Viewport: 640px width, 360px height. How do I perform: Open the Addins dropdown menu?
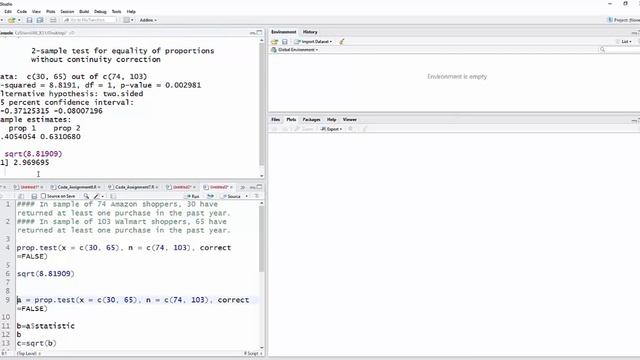pyautogui.click(x=148, y=20)
